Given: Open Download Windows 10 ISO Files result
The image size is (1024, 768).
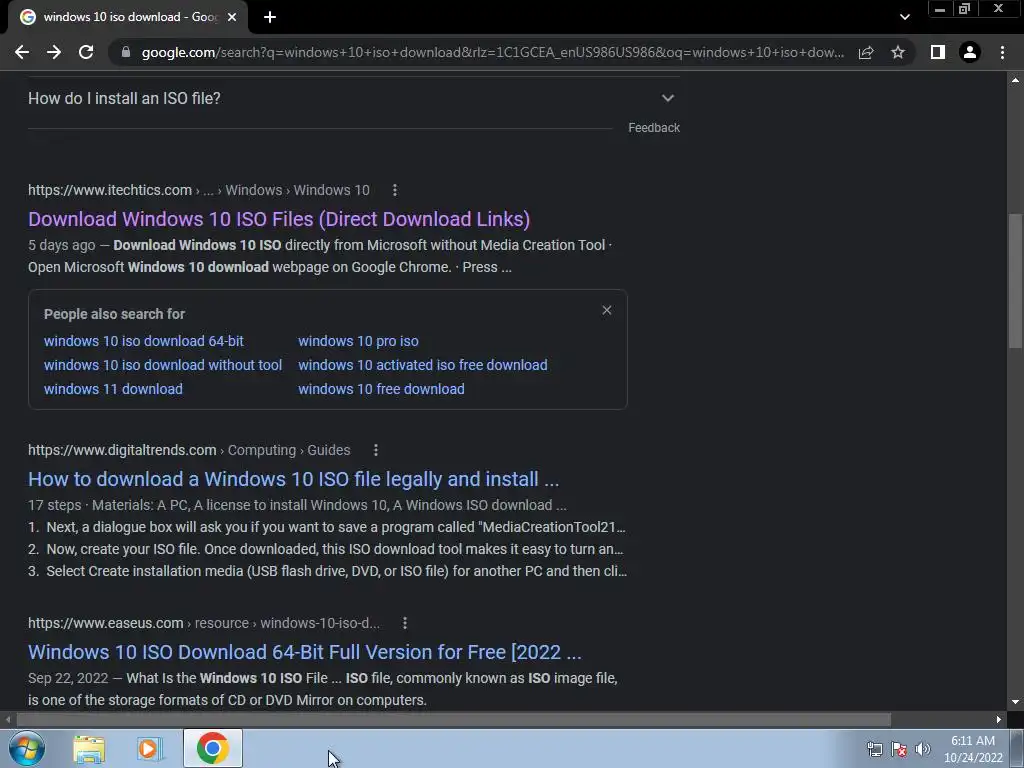Looking at the screenshot, I should (279, 219).
